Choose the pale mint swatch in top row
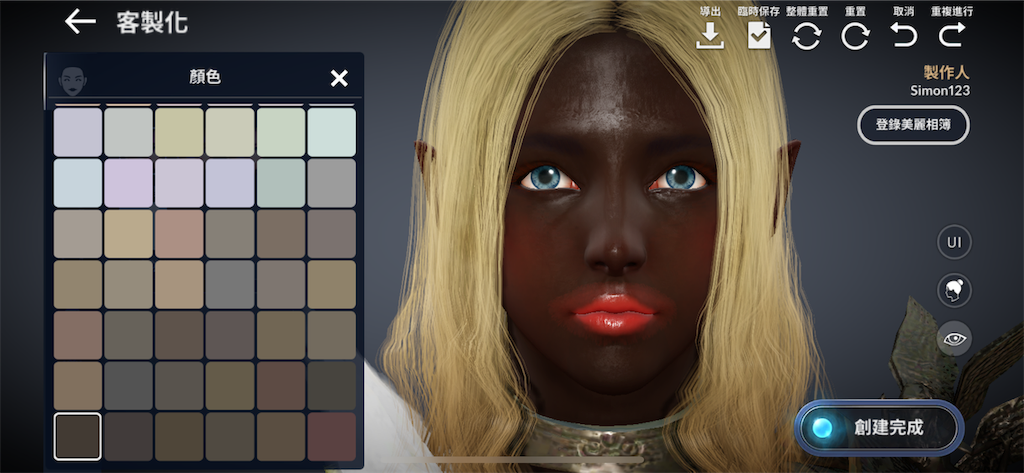This screenshot has width=1024, height=473. click(x=332, y=132)
